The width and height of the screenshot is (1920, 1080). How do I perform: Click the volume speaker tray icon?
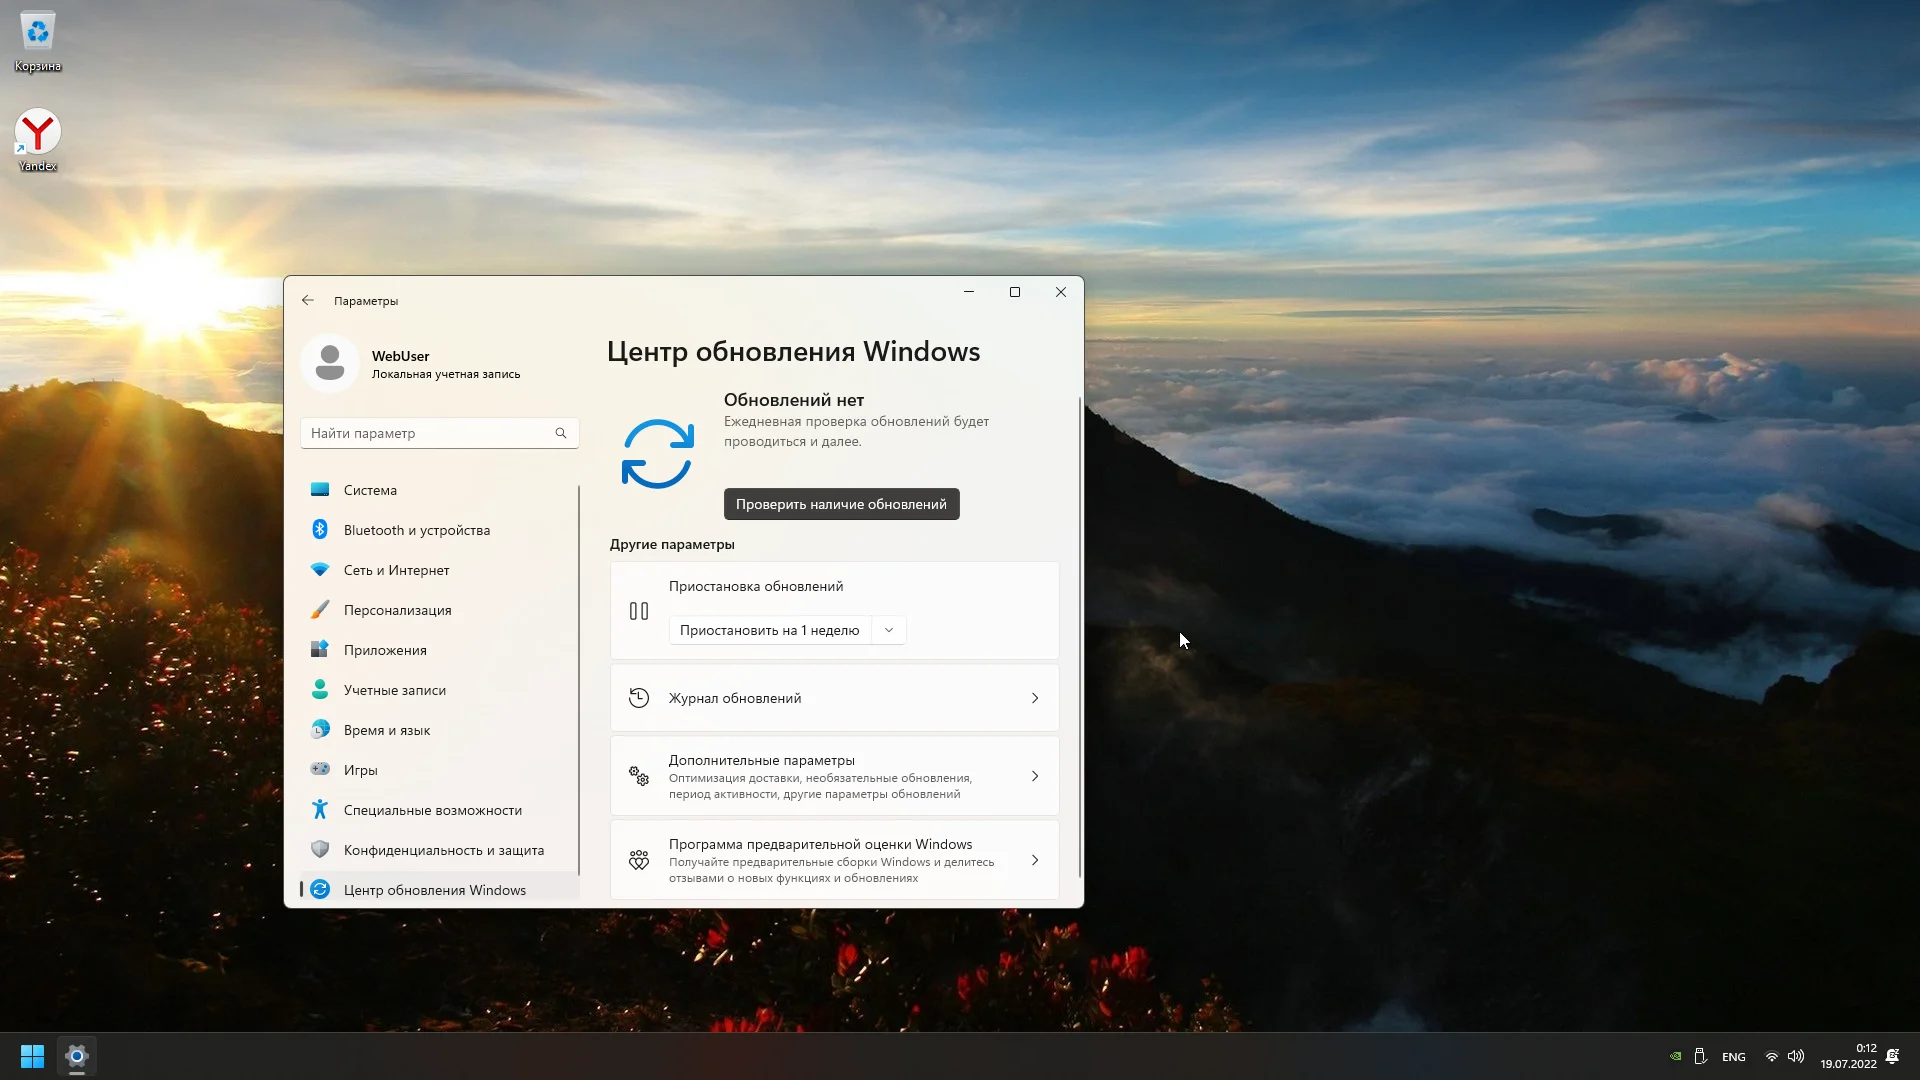tap(1796, 1057)
